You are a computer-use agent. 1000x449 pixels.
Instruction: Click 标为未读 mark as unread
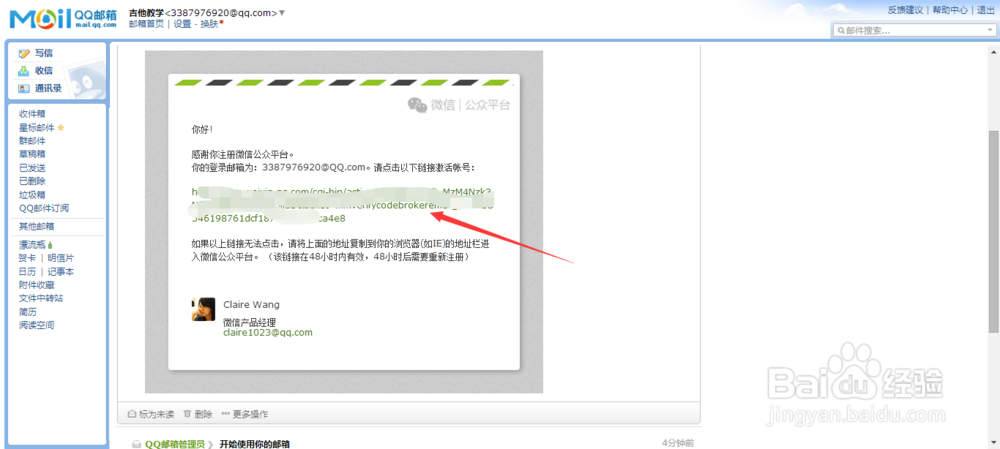click(156, 414)
